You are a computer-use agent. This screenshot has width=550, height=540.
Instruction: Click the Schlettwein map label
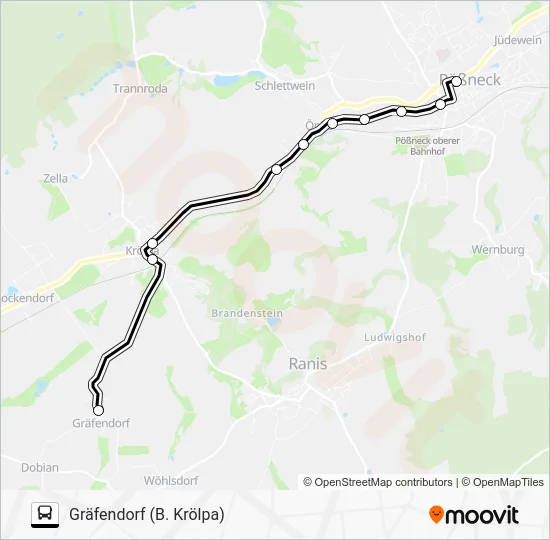[284, 86]
